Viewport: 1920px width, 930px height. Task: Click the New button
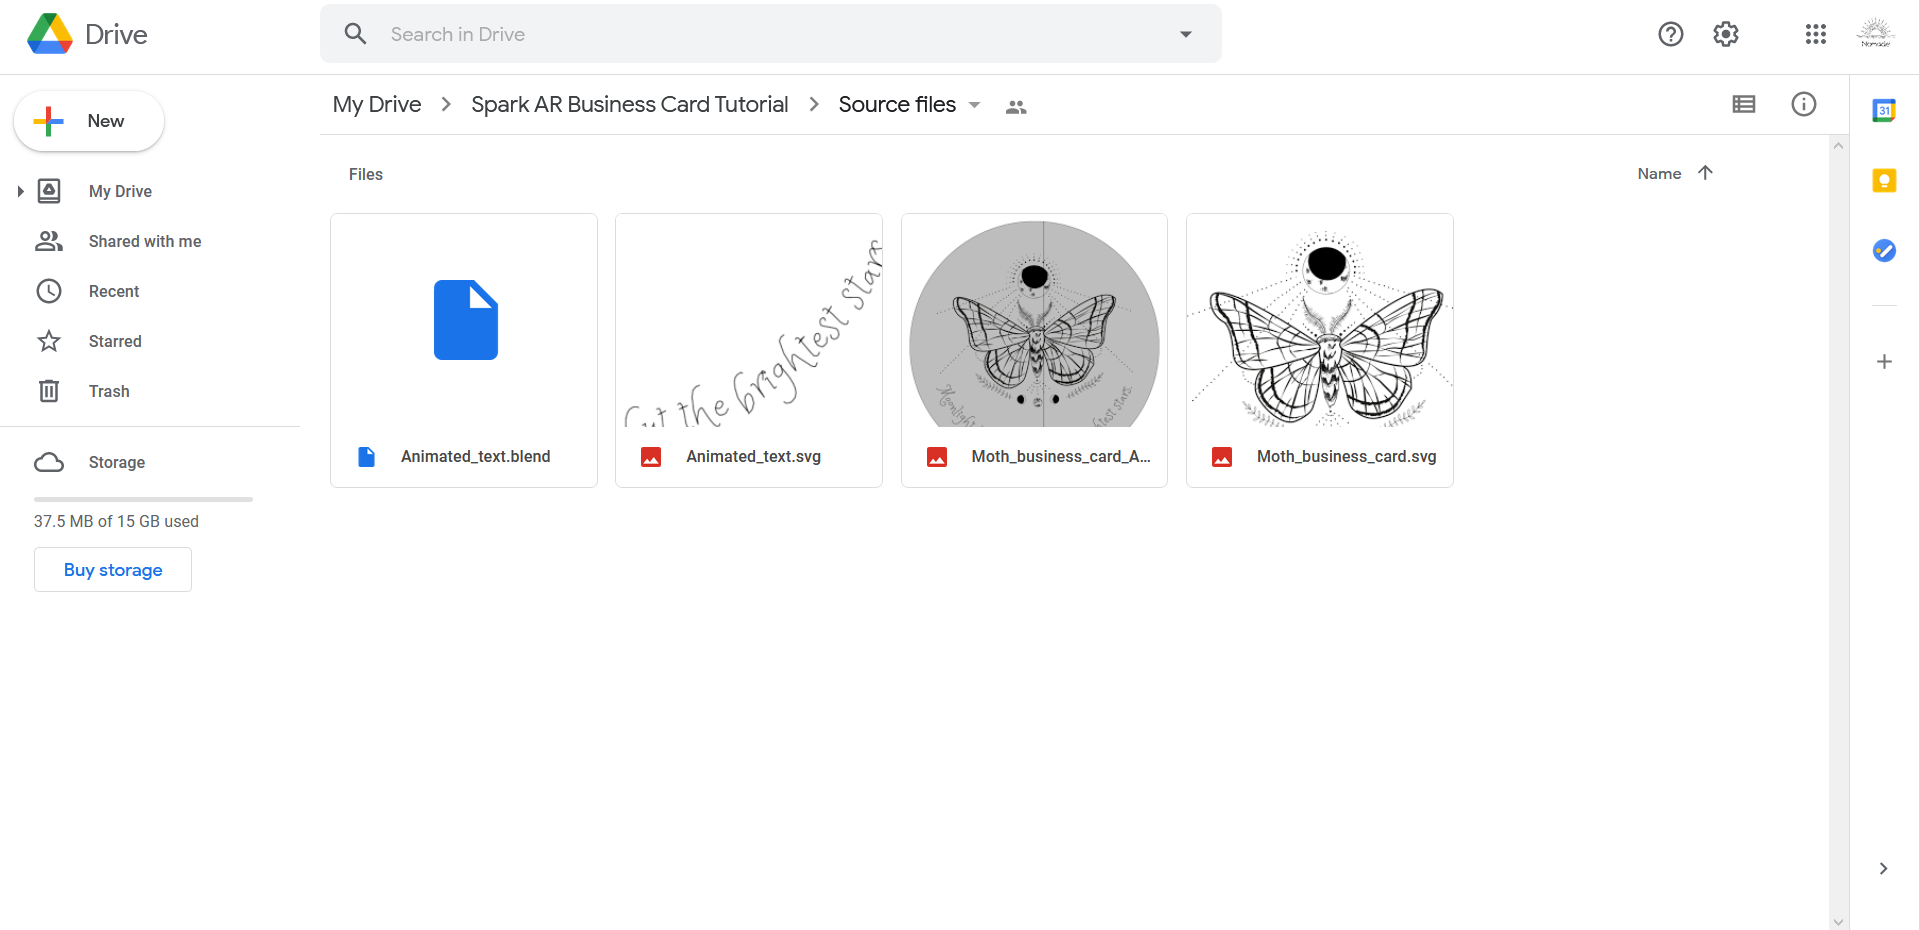(89, 121)
